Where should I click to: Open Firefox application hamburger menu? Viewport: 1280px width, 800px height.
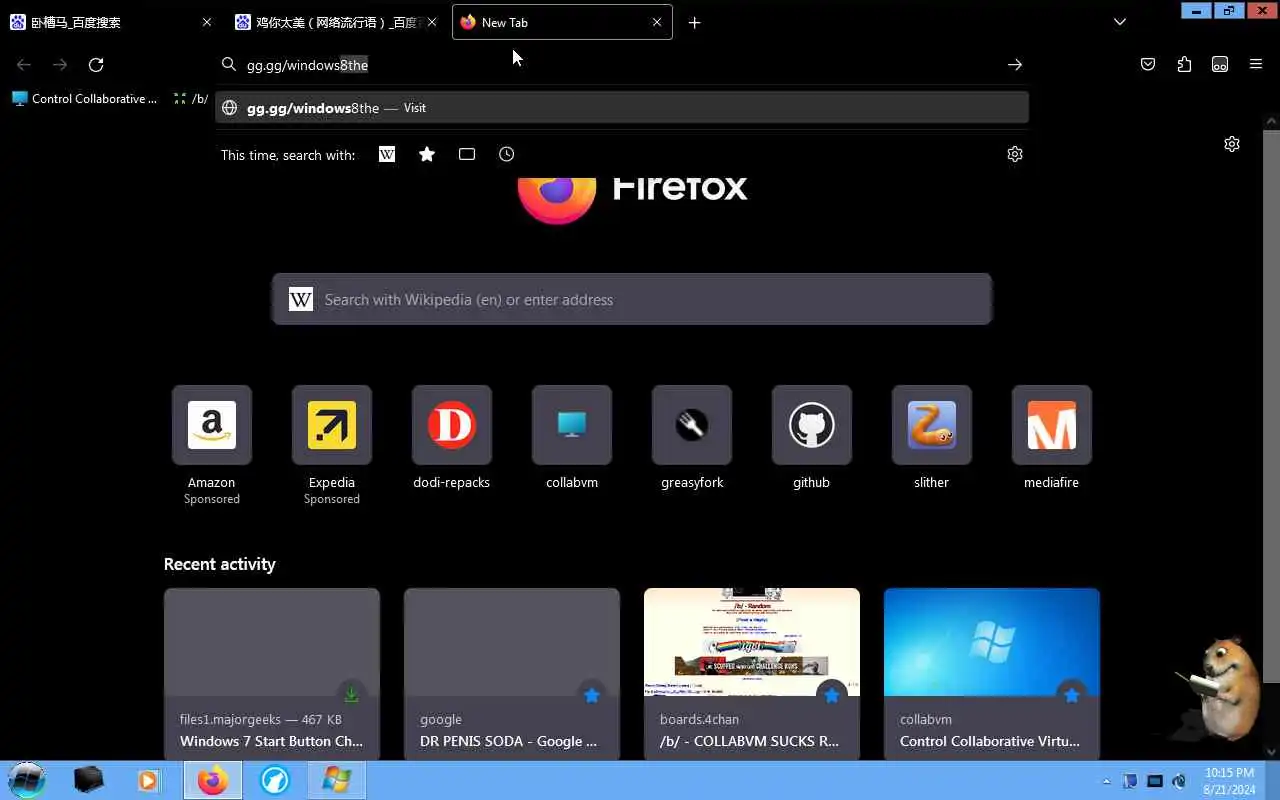(x=1256, y=65)
